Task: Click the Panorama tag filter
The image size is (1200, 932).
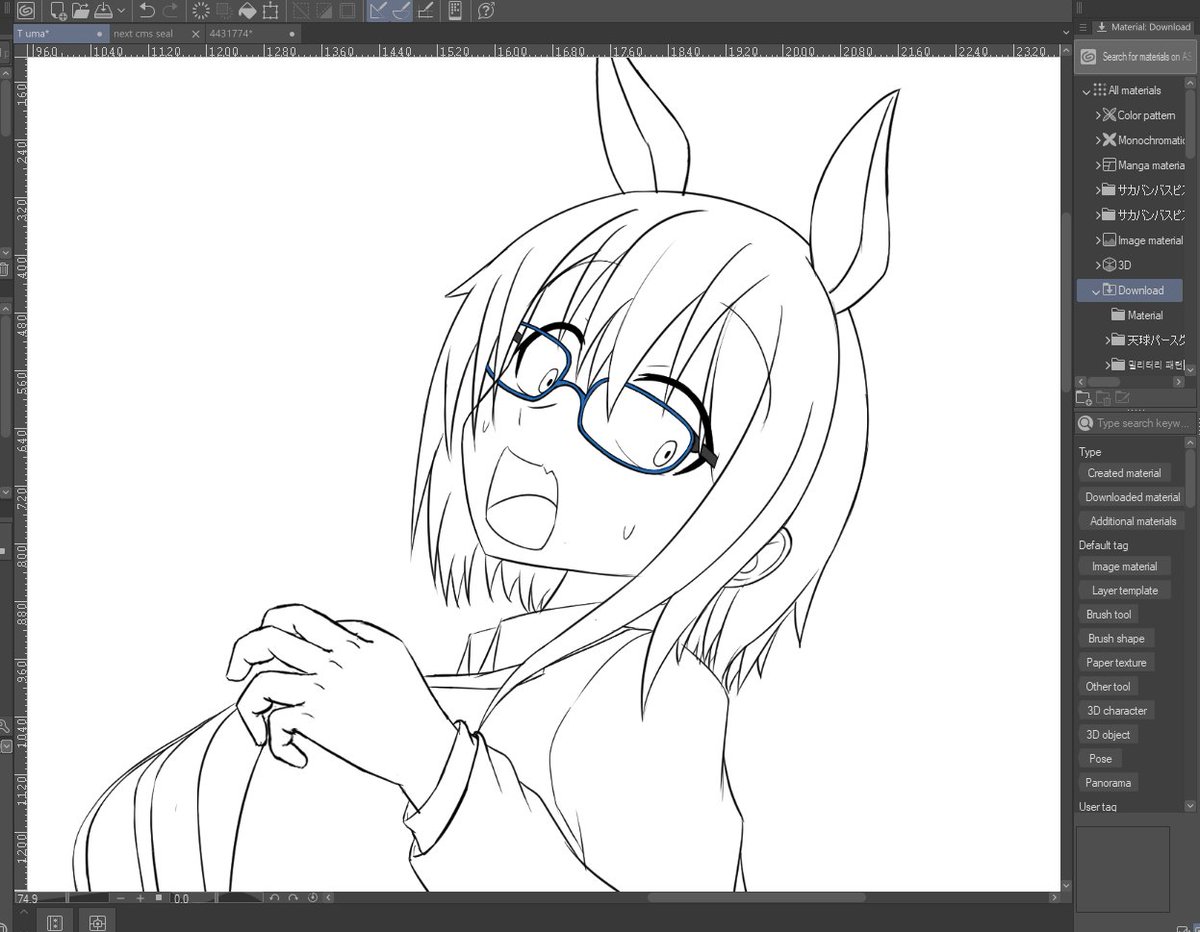Action: pyautogui.click(x=1108, y=783)
